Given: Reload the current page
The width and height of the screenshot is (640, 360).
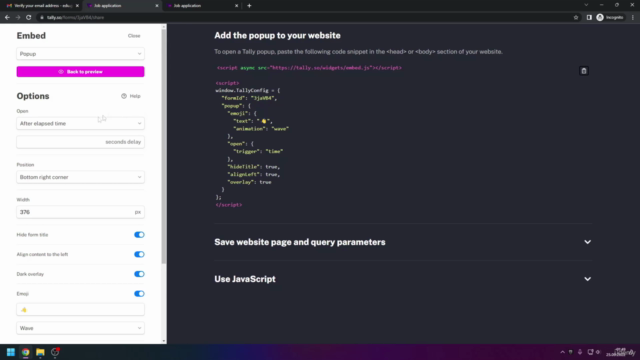Looking at the screenshot, I should [x=29, y=18].
